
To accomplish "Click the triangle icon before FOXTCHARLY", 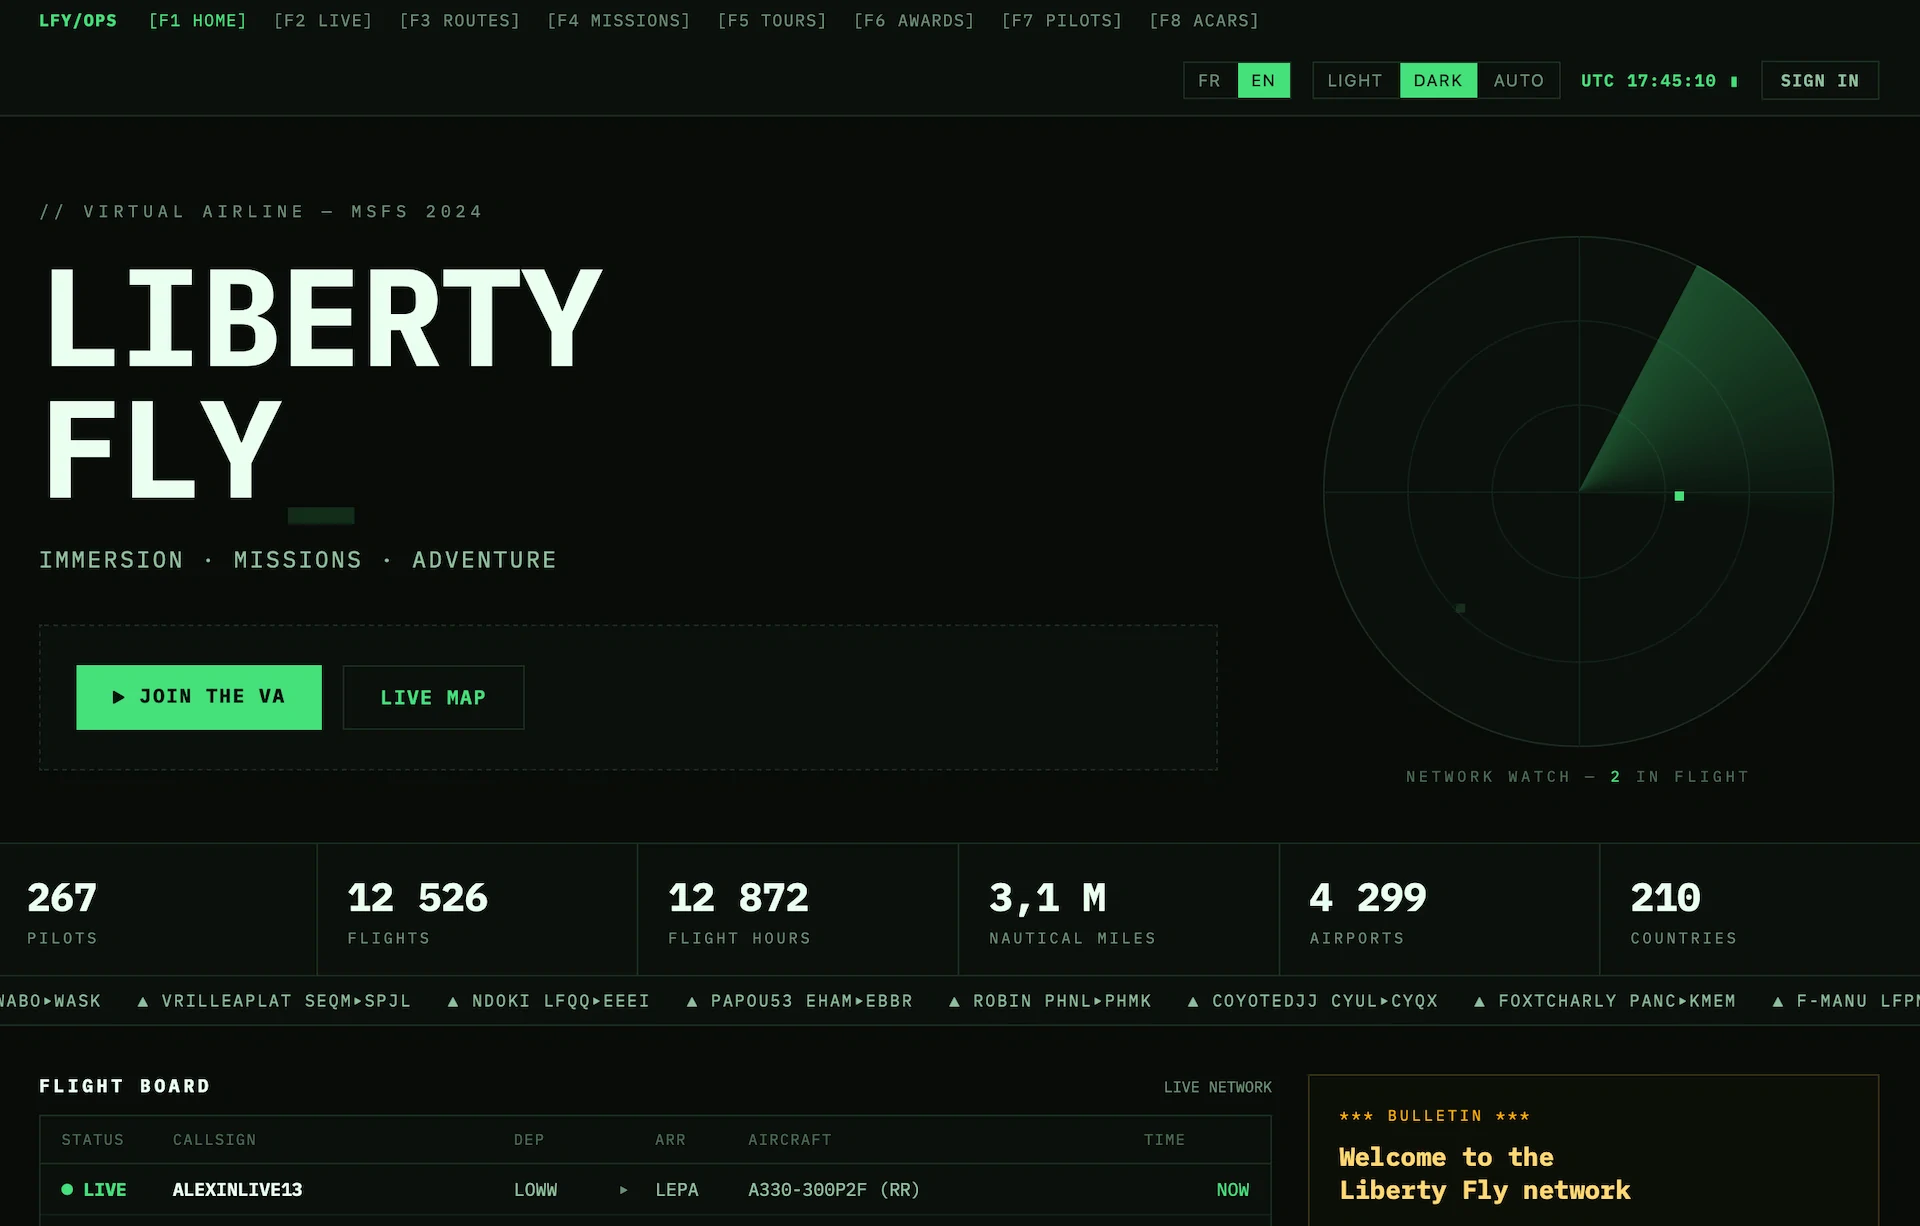I will click(x=1479, y=1001).
